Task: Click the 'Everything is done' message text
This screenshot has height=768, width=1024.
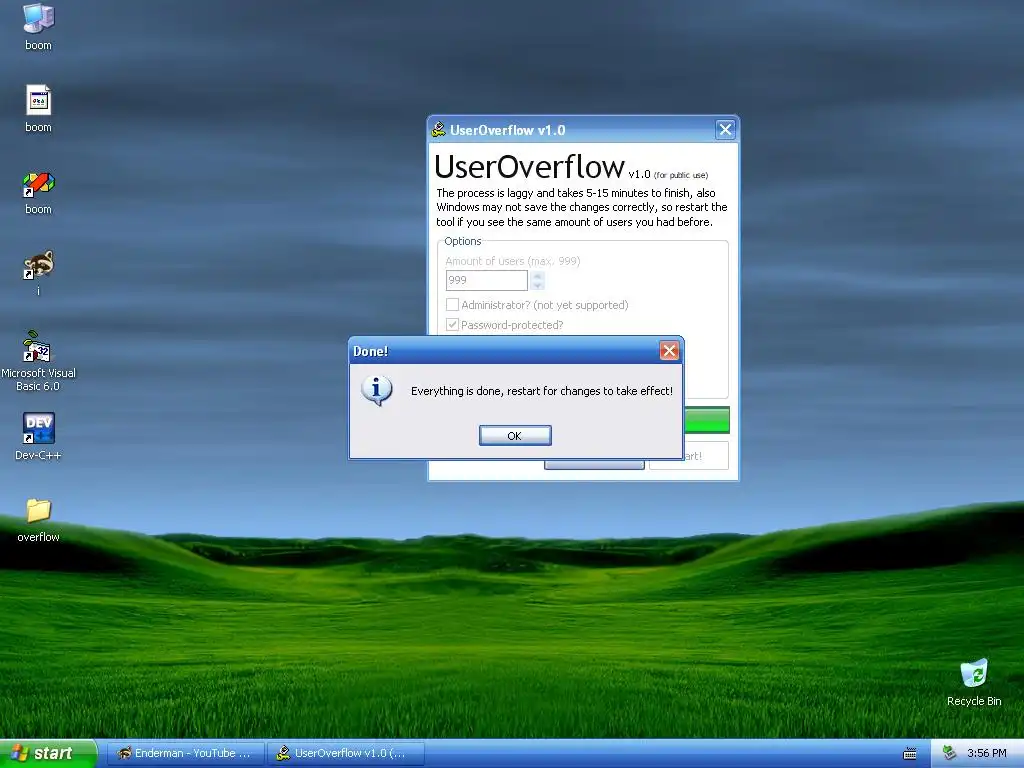Action: [541, 391]
